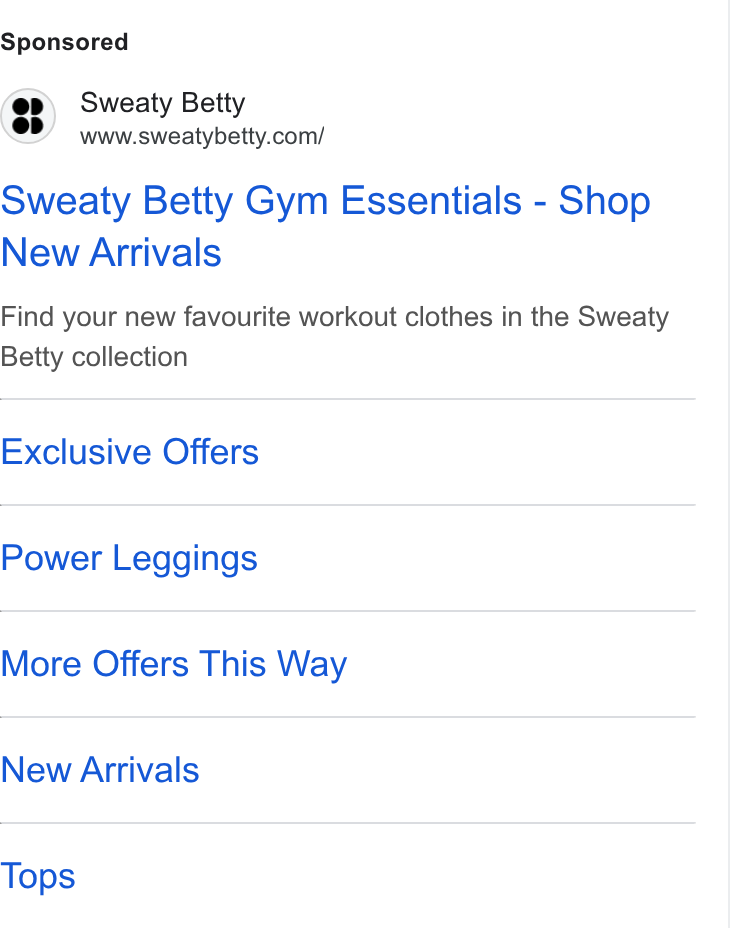
Task: Click the circular advertiser favicon beside the URL
Action: coord(28,116)
